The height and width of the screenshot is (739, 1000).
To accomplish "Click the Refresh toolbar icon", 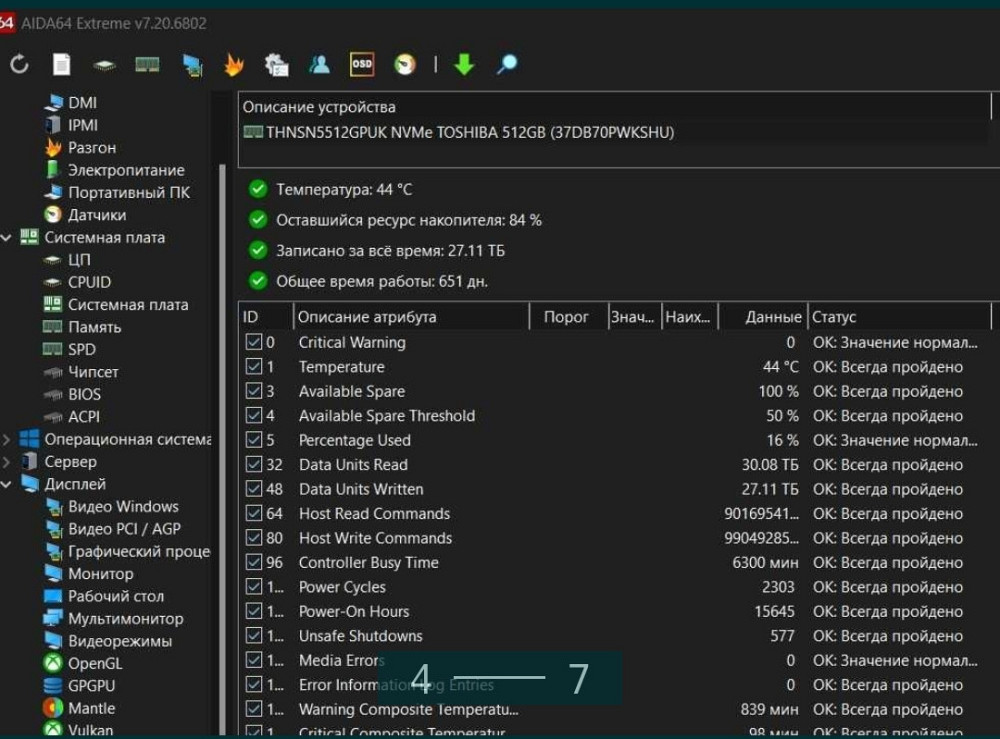I will 19,65.
